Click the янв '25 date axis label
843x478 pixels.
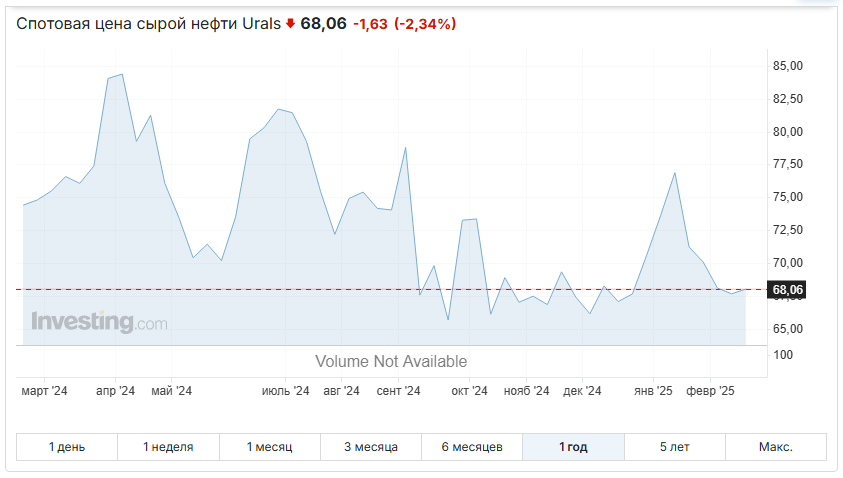(653, 391)
